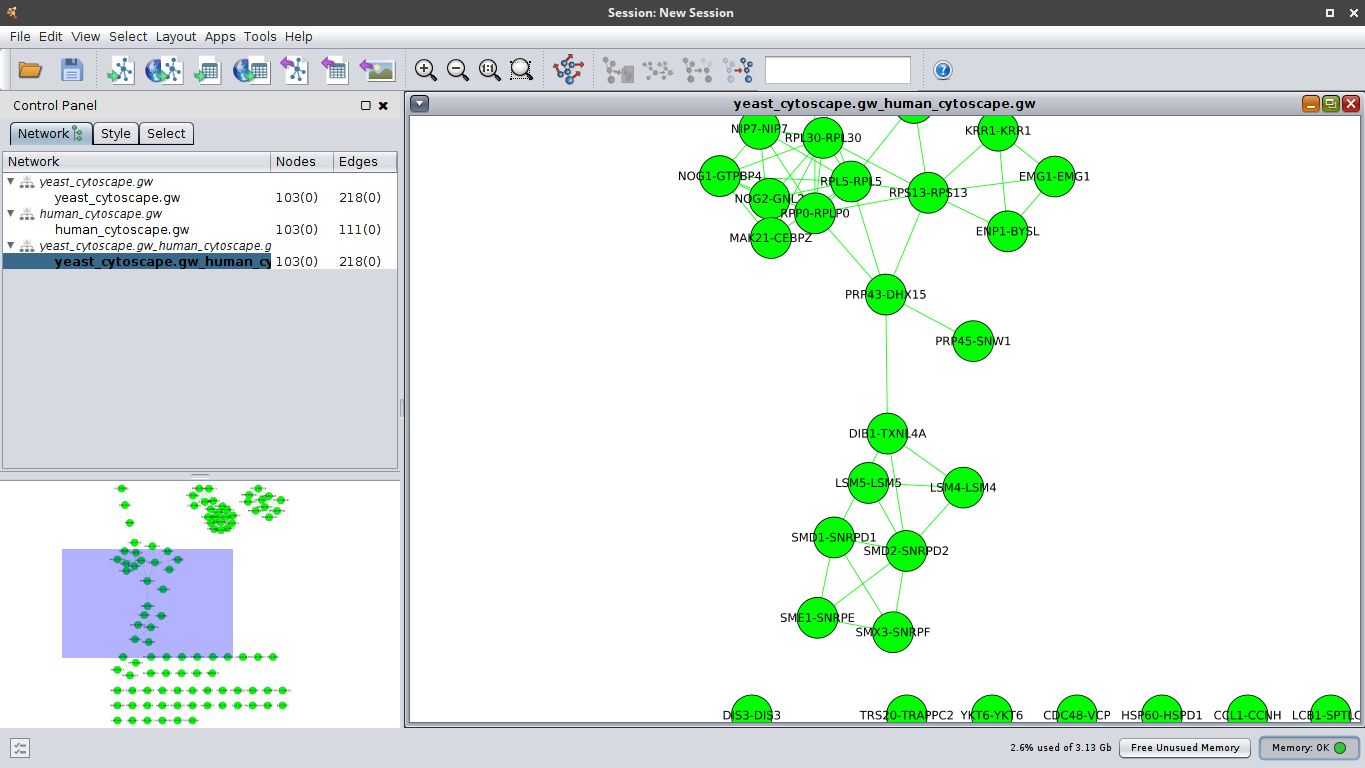Open the network view dropdown arrow
This screenshot has width=1365, height=768.
pos(420,103)
